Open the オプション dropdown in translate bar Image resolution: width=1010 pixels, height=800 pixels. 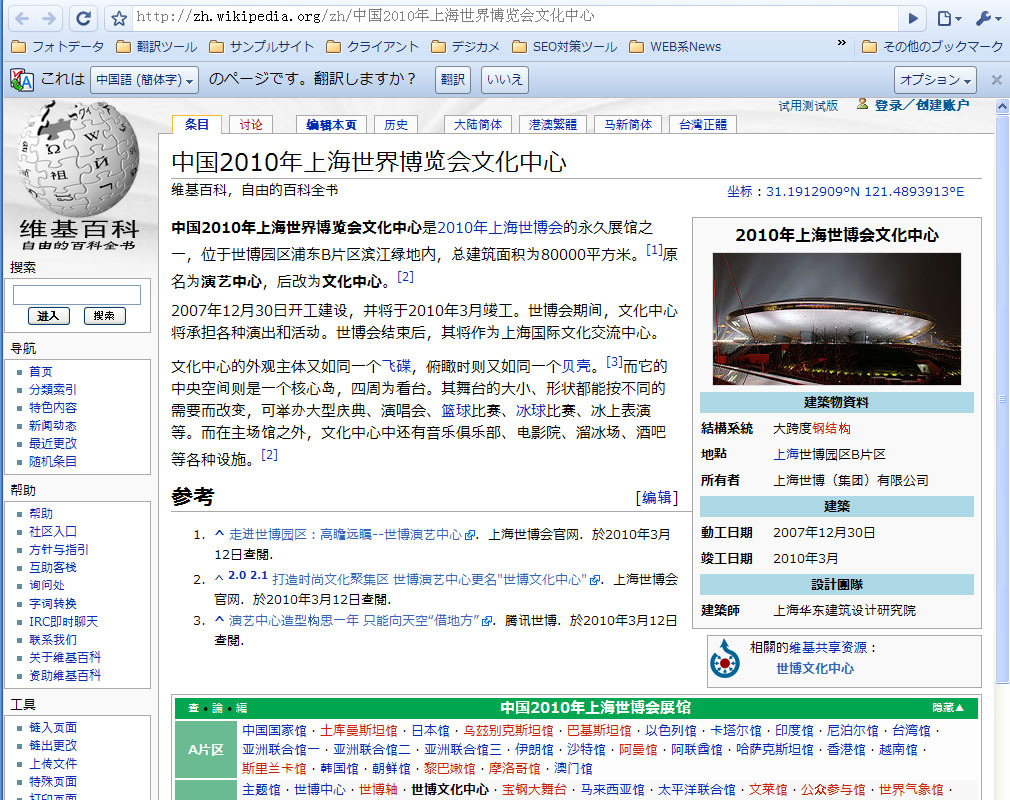point(935,80)
